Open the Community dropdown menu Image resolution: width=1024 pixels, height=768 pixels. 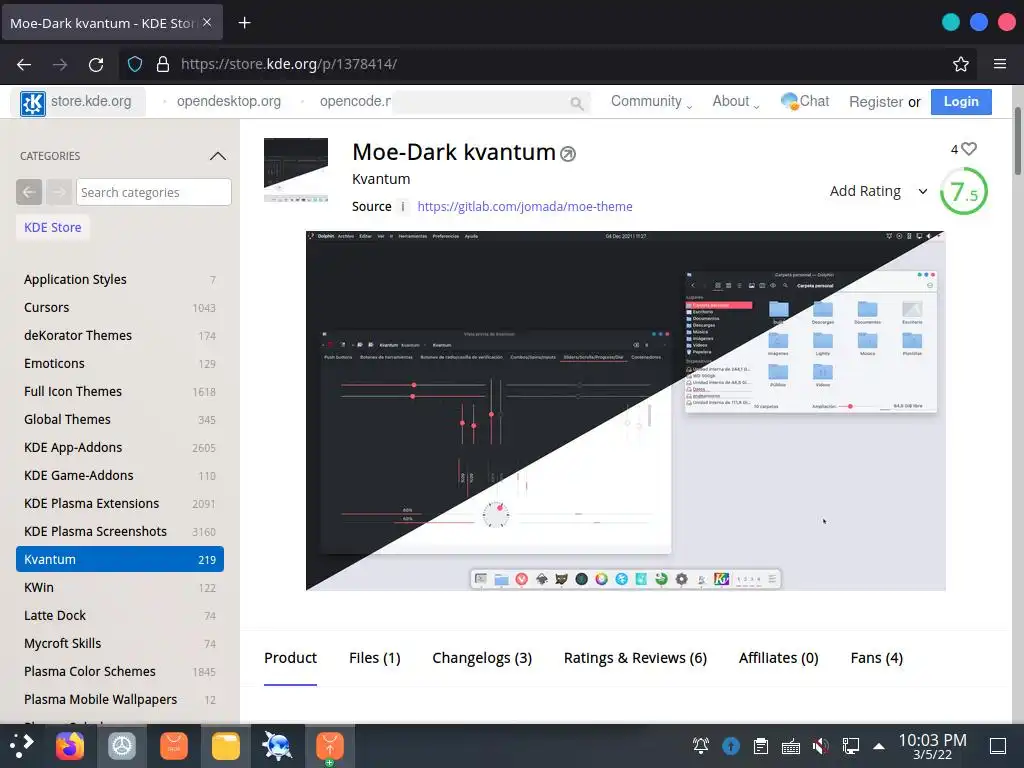pyautogui.click(x=651, y=101)
